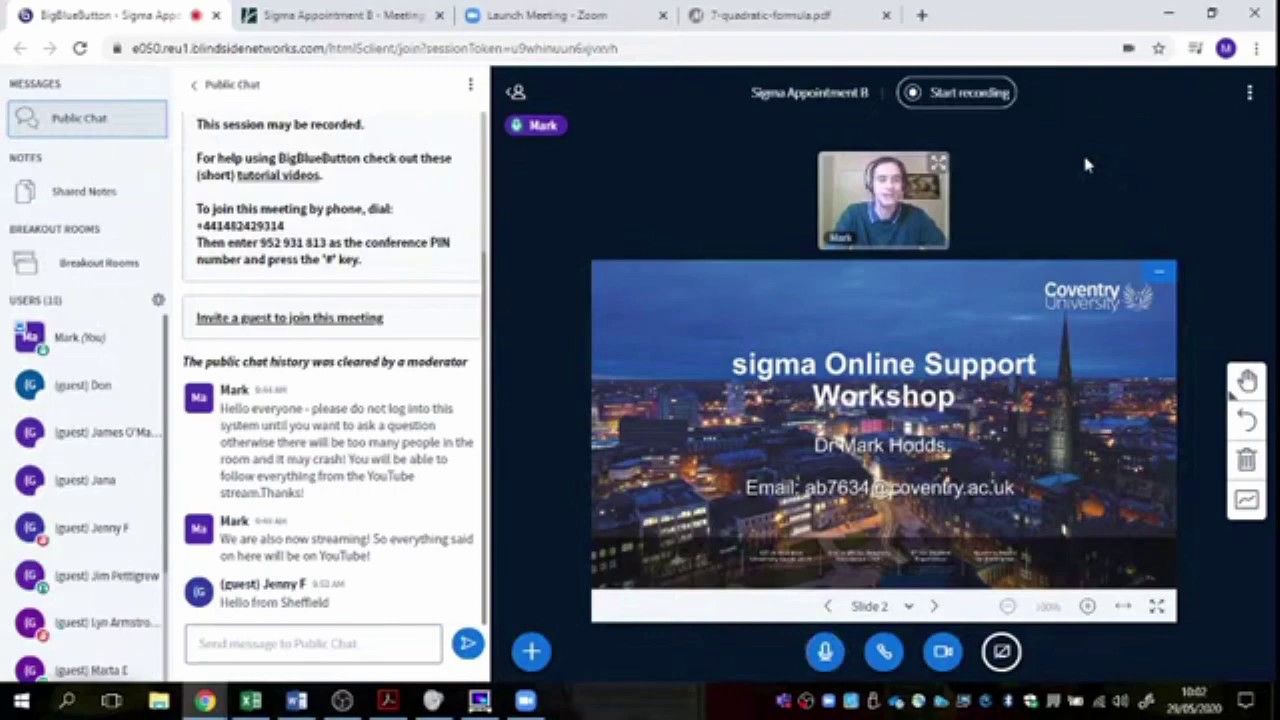Select user Mark (You) in user list
1280x720 pixels.
click(84, 338)
